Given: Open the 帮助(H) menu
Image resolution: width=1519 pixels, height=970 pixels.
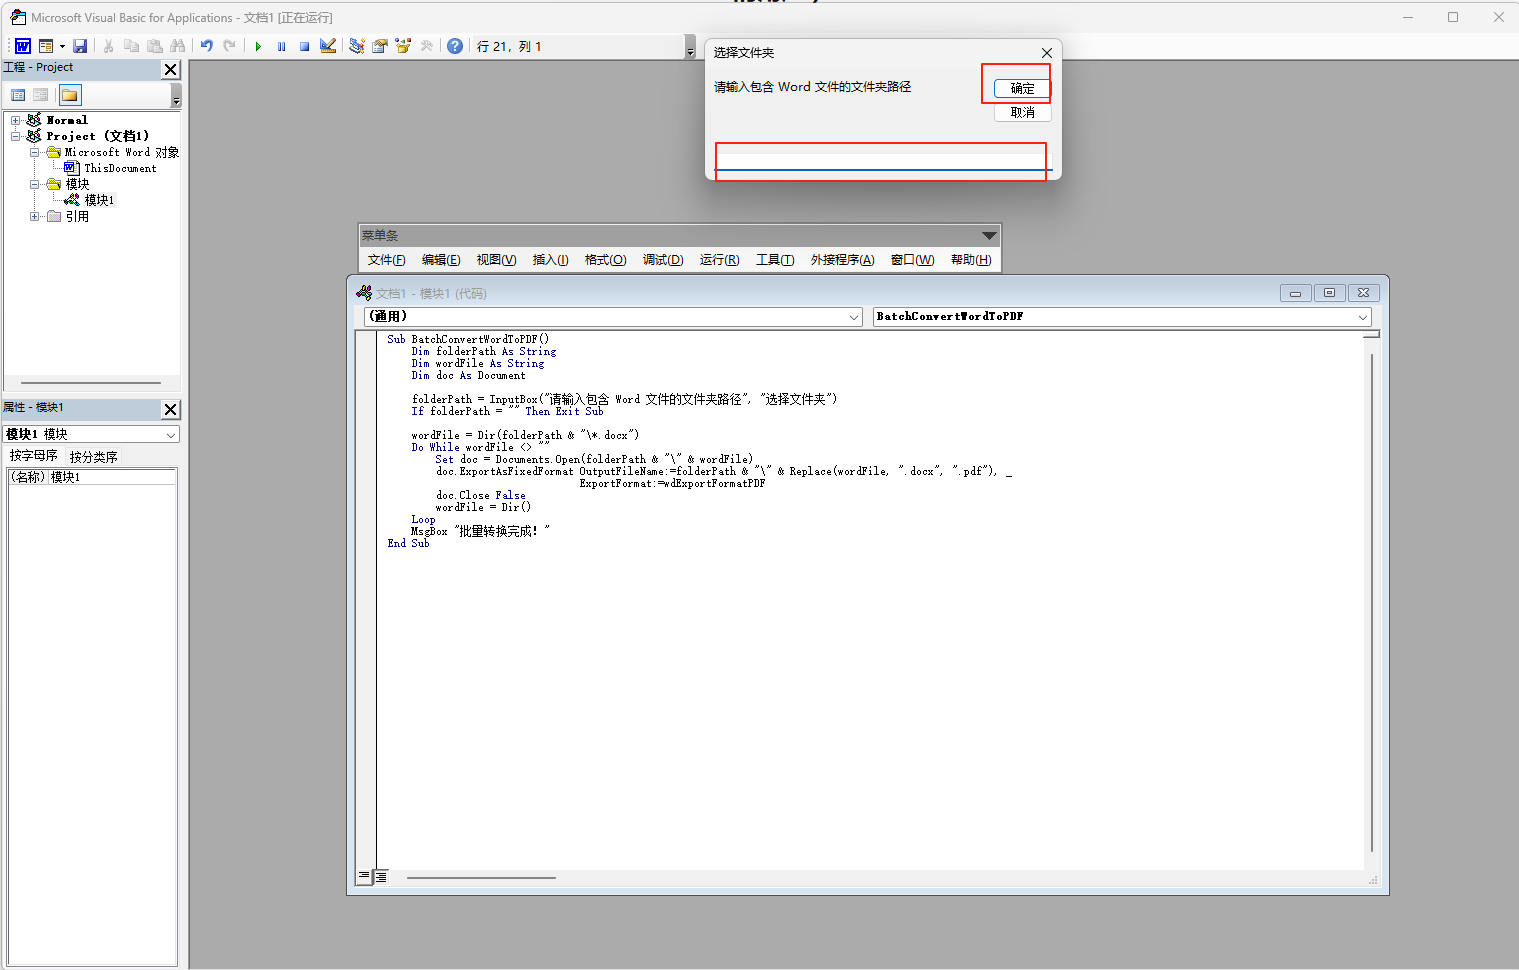Looking at the screenshot, I should coord(971,260).
